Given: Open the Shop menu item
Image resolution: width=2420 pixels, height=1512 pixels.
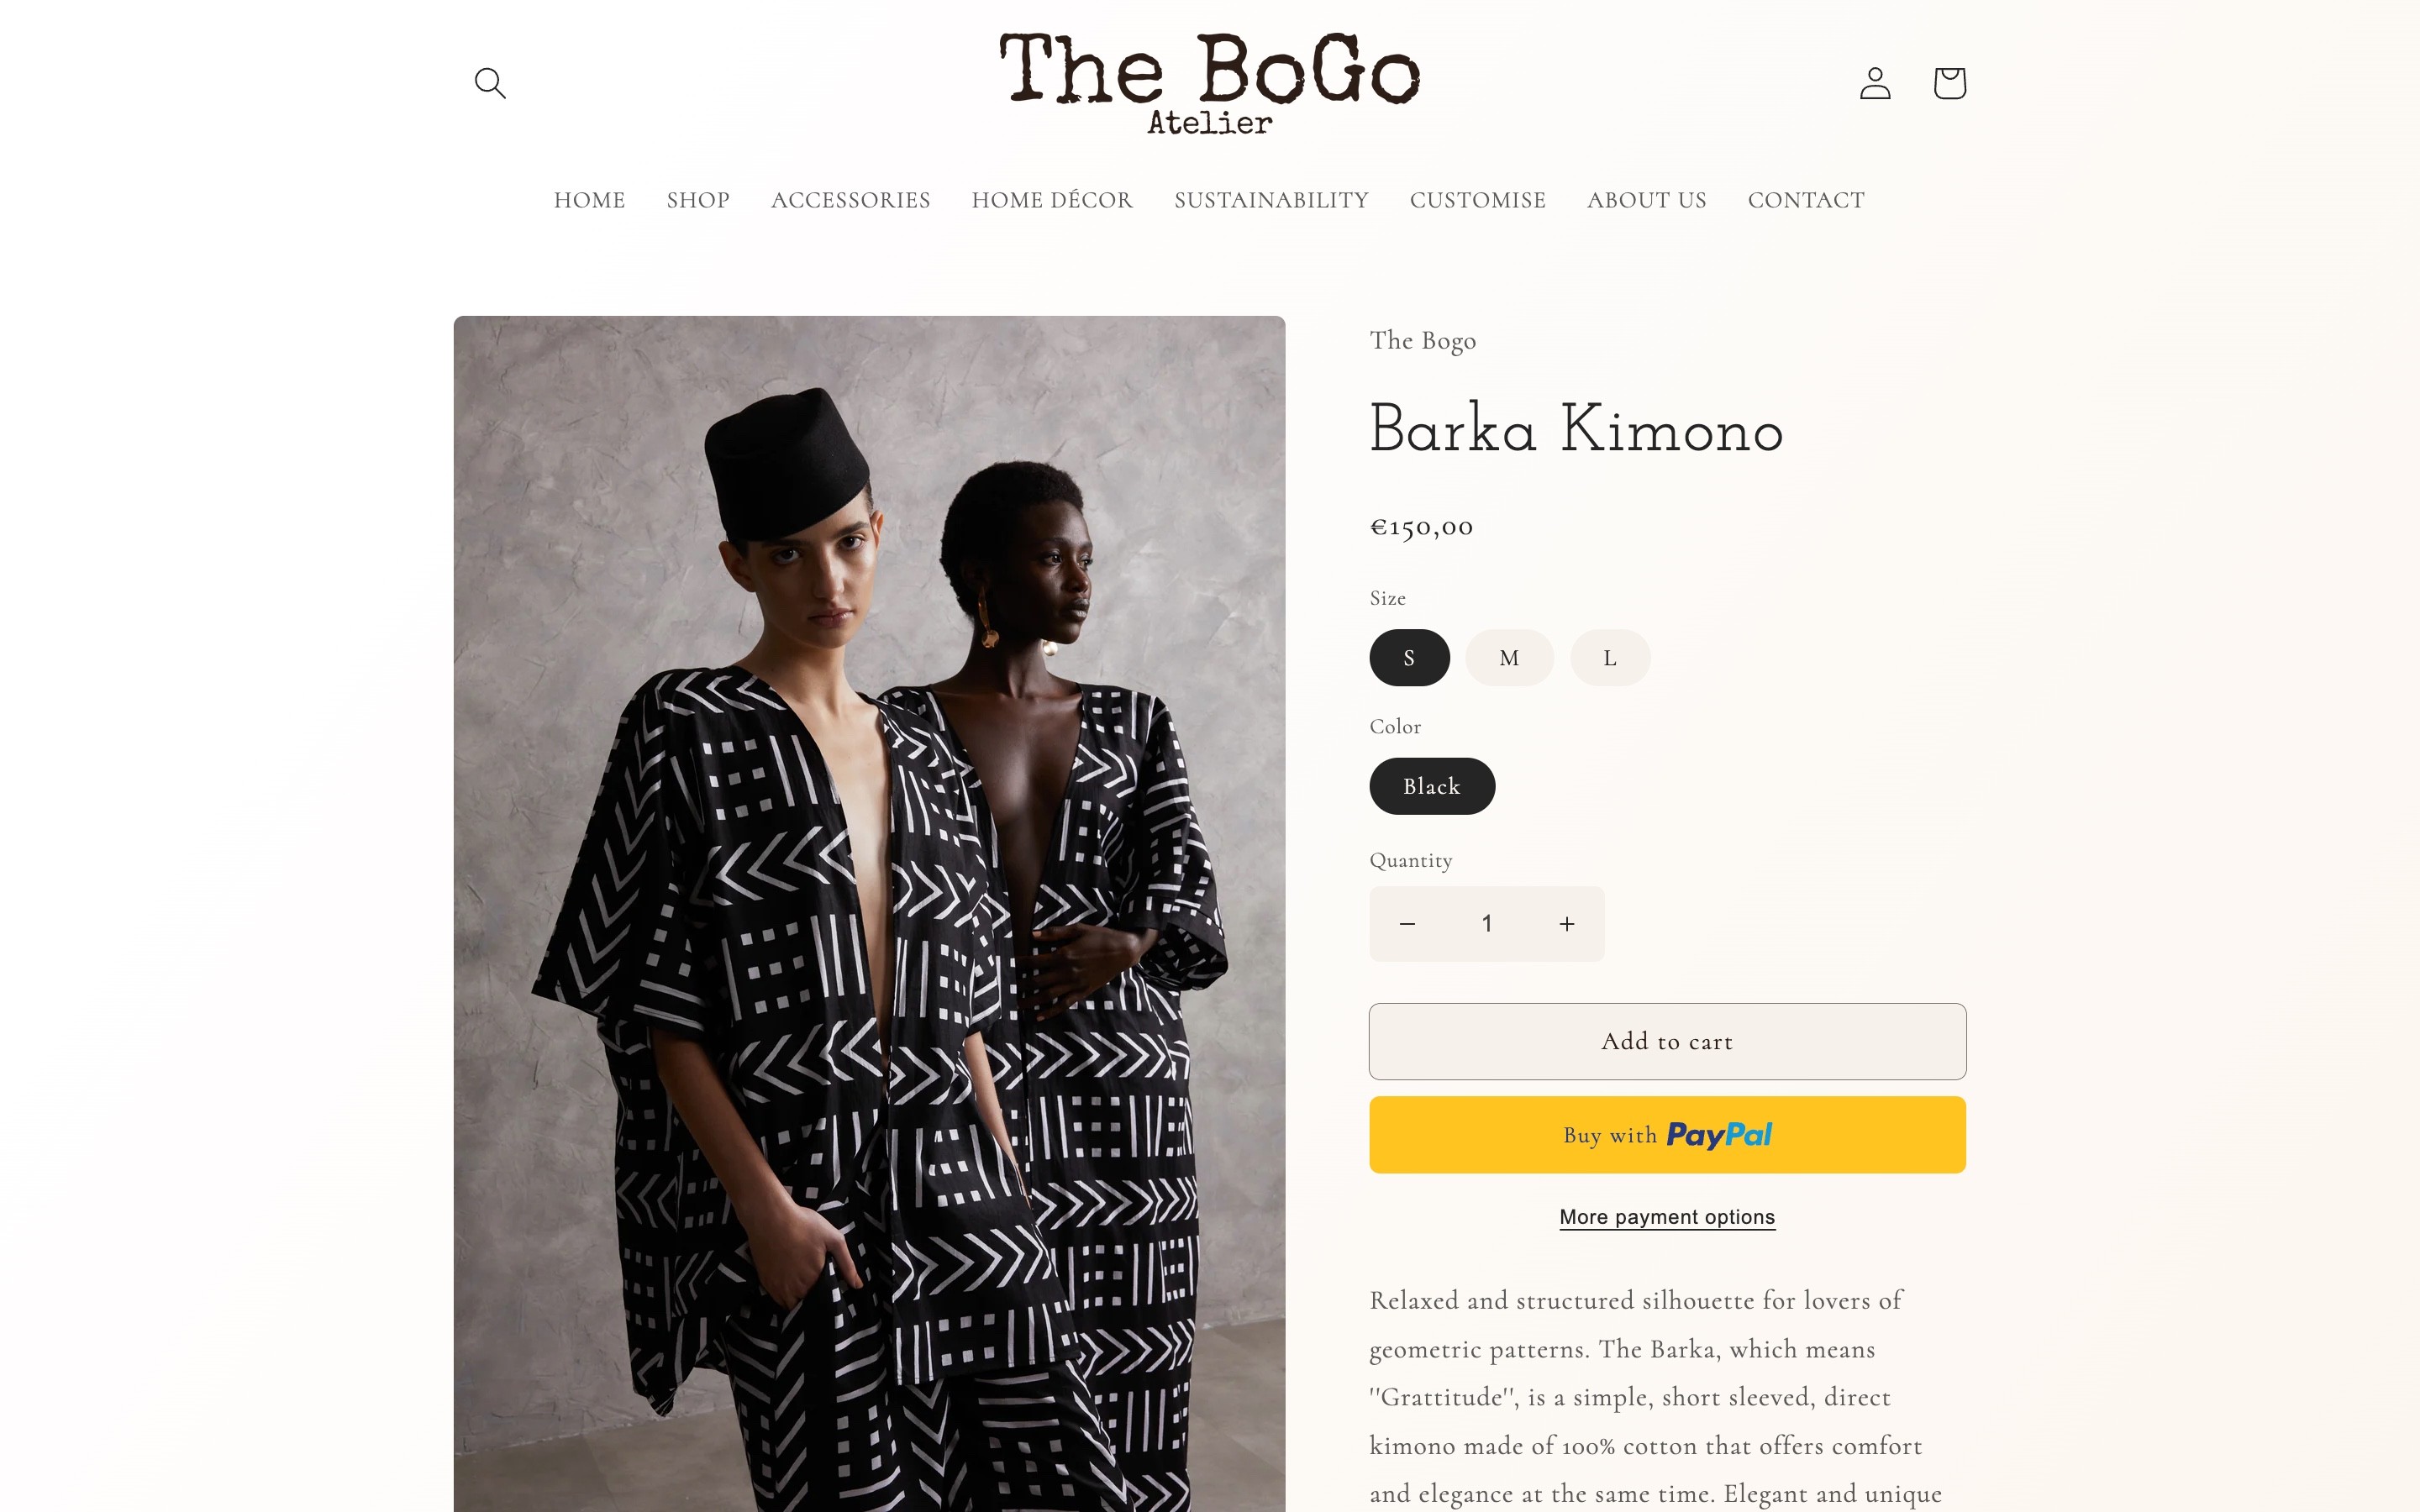Looking at the screenshot, I should (698, 200).
